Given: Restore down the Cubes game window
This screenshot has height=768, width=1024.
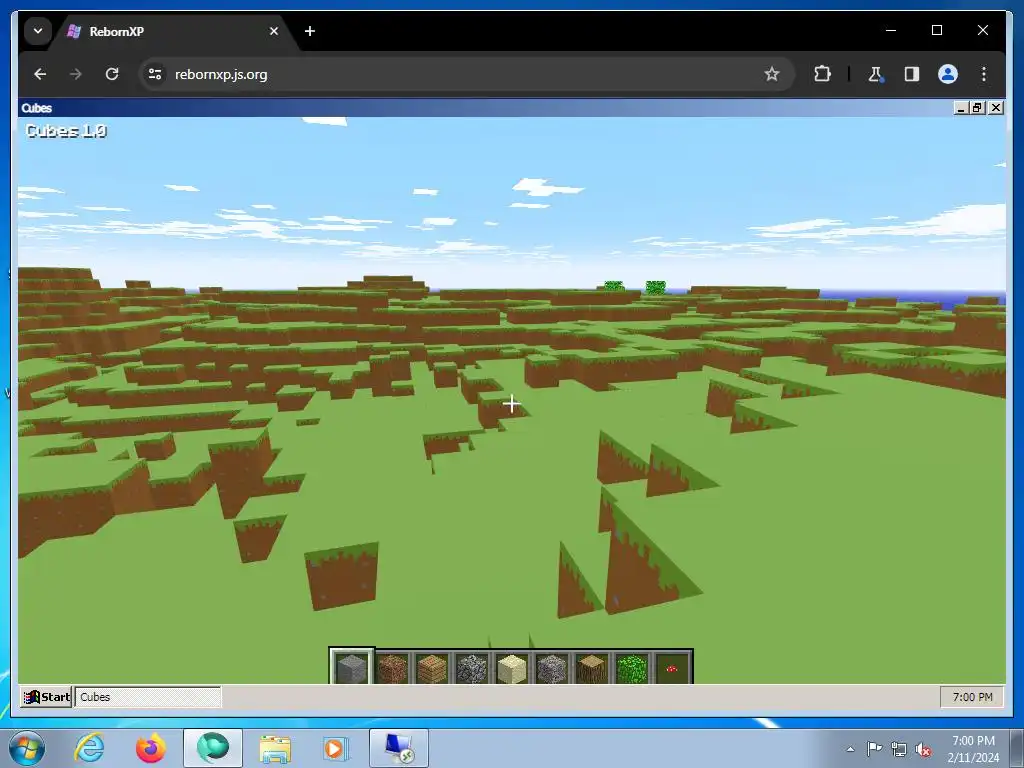Looking at the screenshot, I should [978, 108].
